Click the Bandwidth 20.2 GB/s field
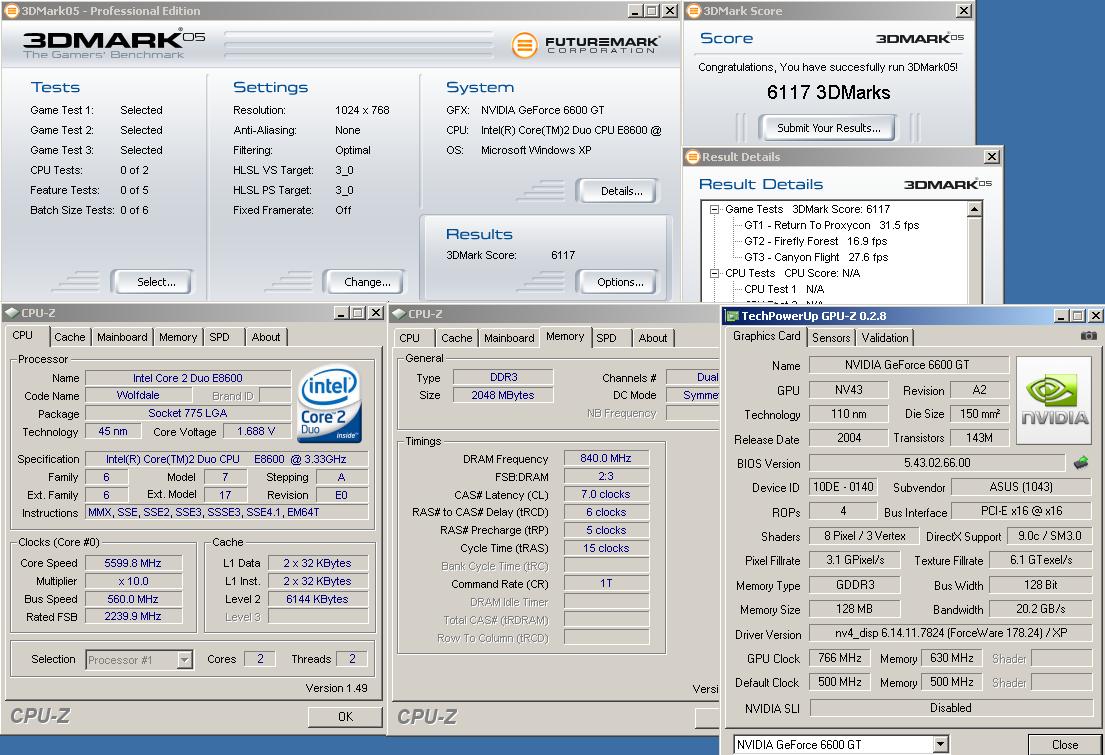The image size is (1105, 755). coord(1040,608)
